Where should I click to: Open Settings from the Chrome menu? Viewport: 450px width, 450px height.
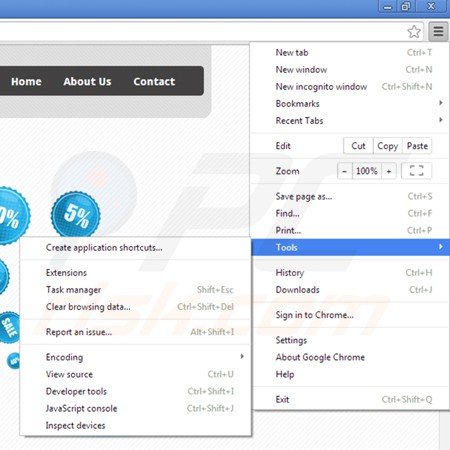(350, 340)
